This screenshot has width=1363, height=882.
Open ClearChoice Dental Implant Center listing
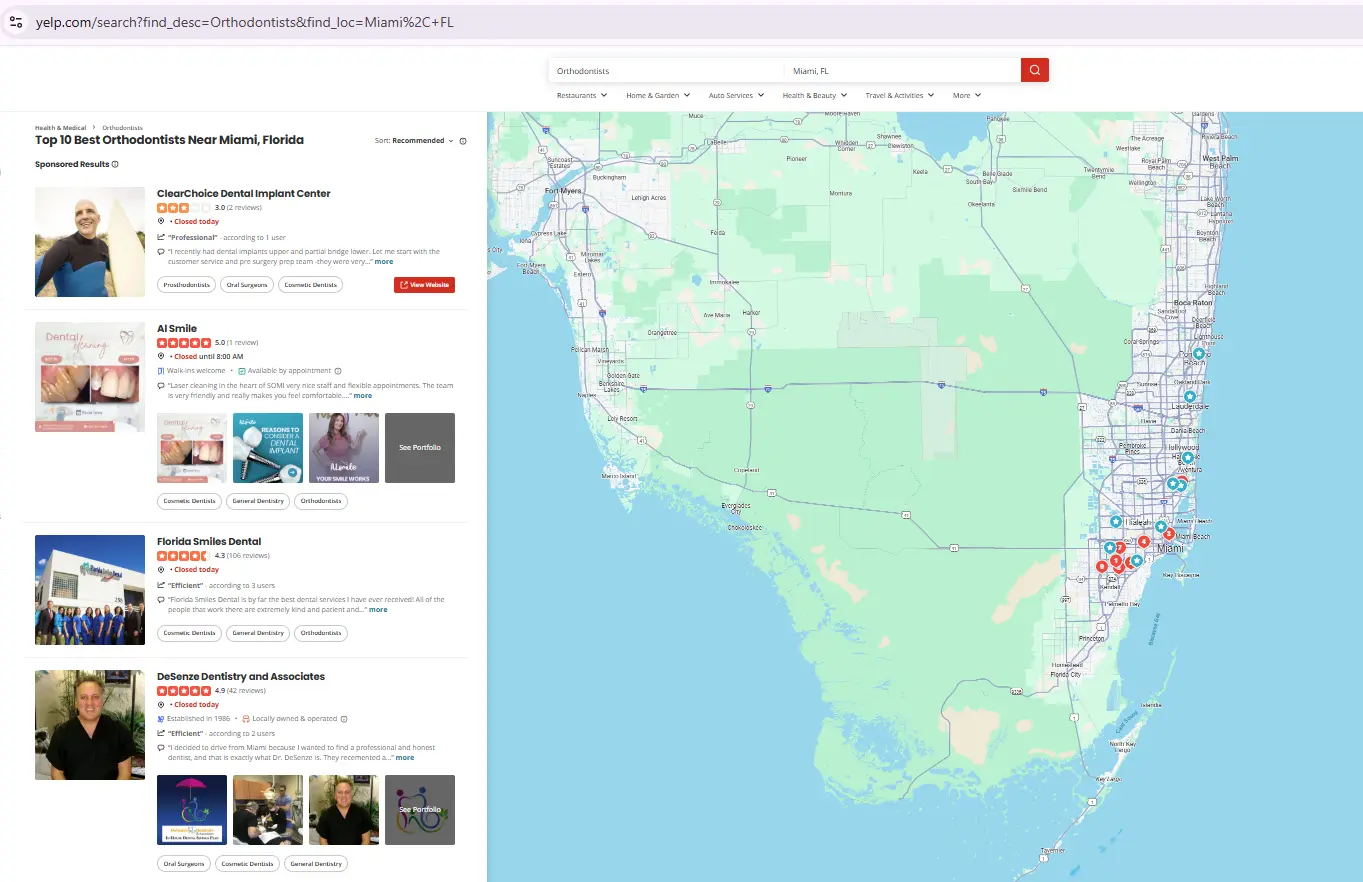(x=244, y=193)
